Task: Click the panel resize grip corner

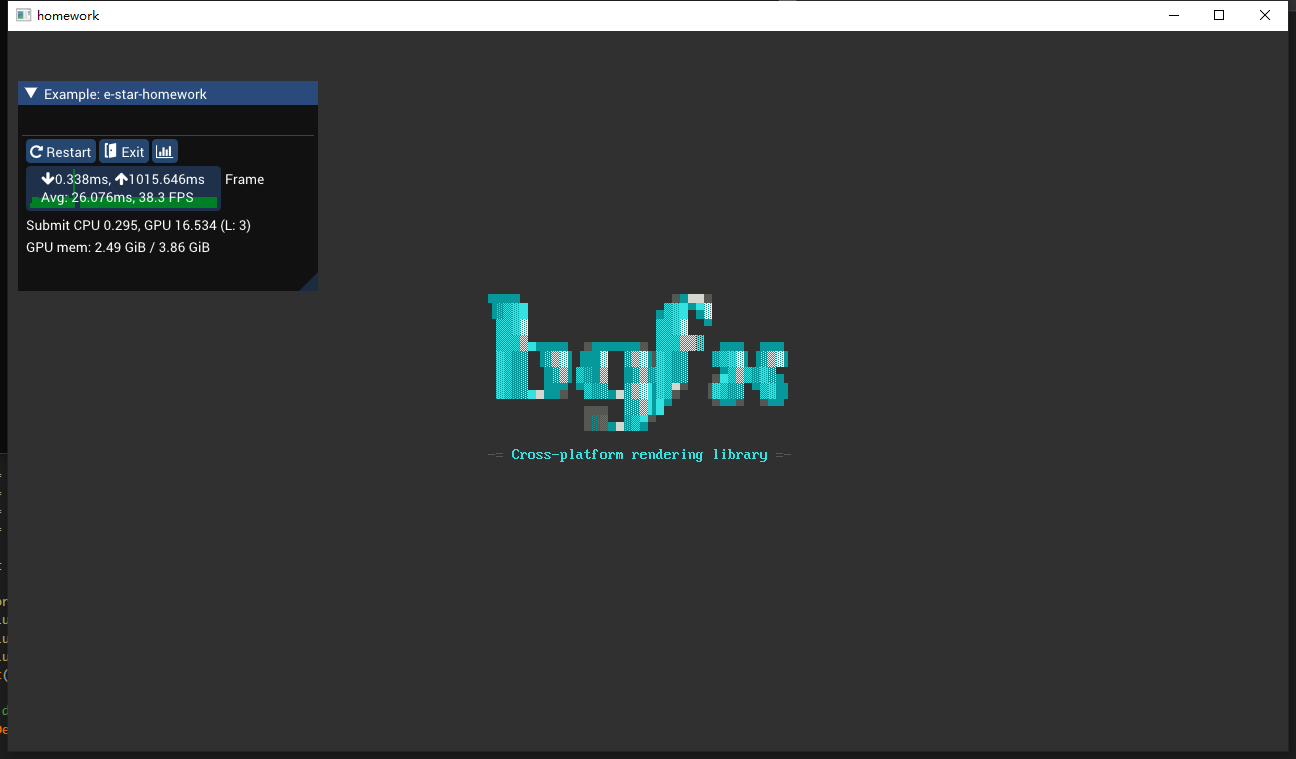Action: (310, 283)
